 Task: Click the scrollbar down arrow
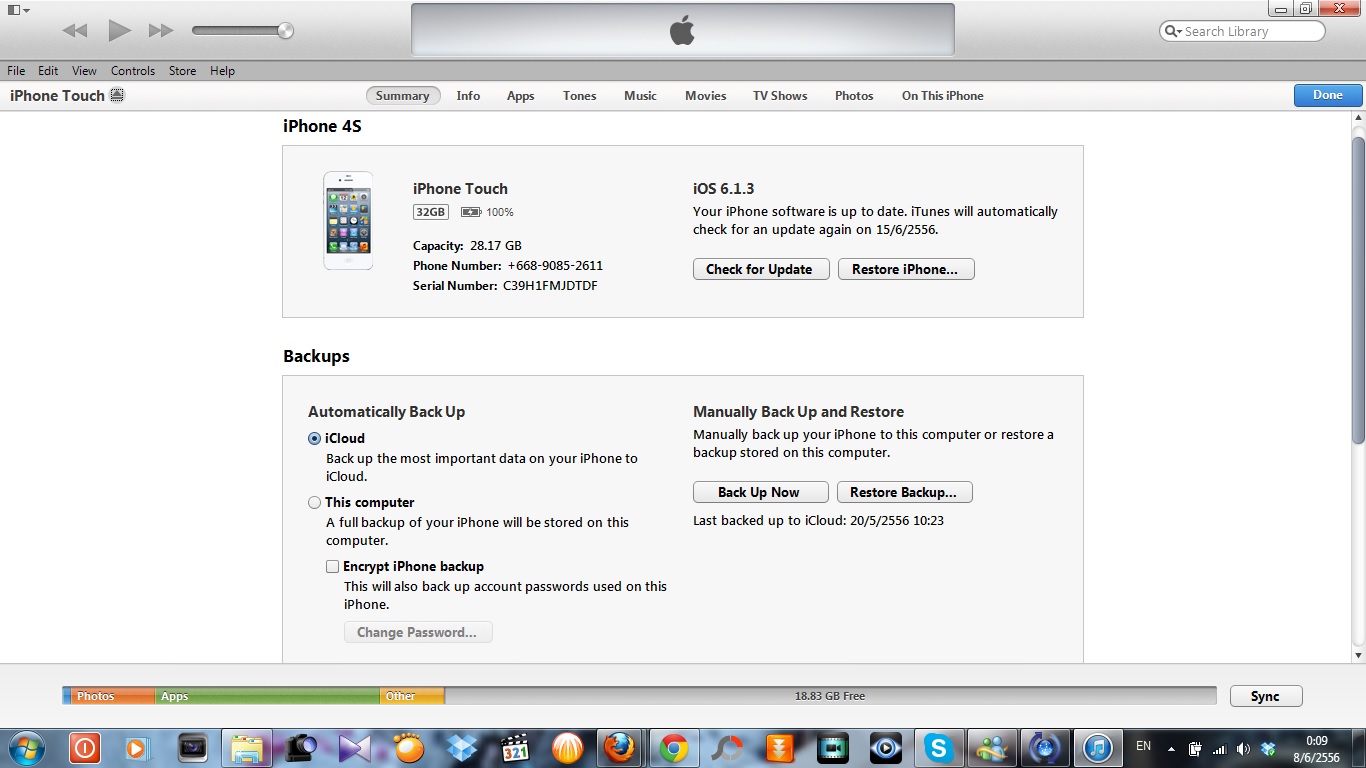coord(1358,654)
